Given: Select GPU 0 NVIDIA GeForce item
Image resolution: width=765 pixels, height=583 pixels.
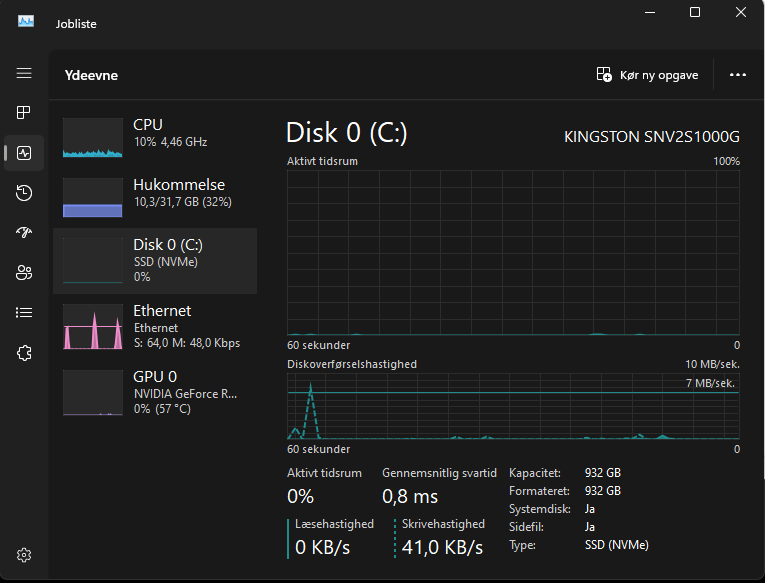Looking at the screenshot, I should 155,391.
